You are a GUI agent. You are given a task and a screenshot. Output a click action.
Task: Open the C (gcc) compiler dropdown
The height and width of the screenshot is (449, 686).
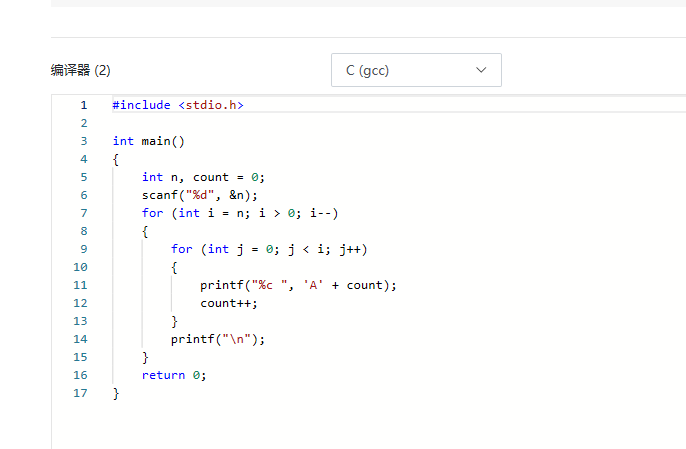point(416,70)
